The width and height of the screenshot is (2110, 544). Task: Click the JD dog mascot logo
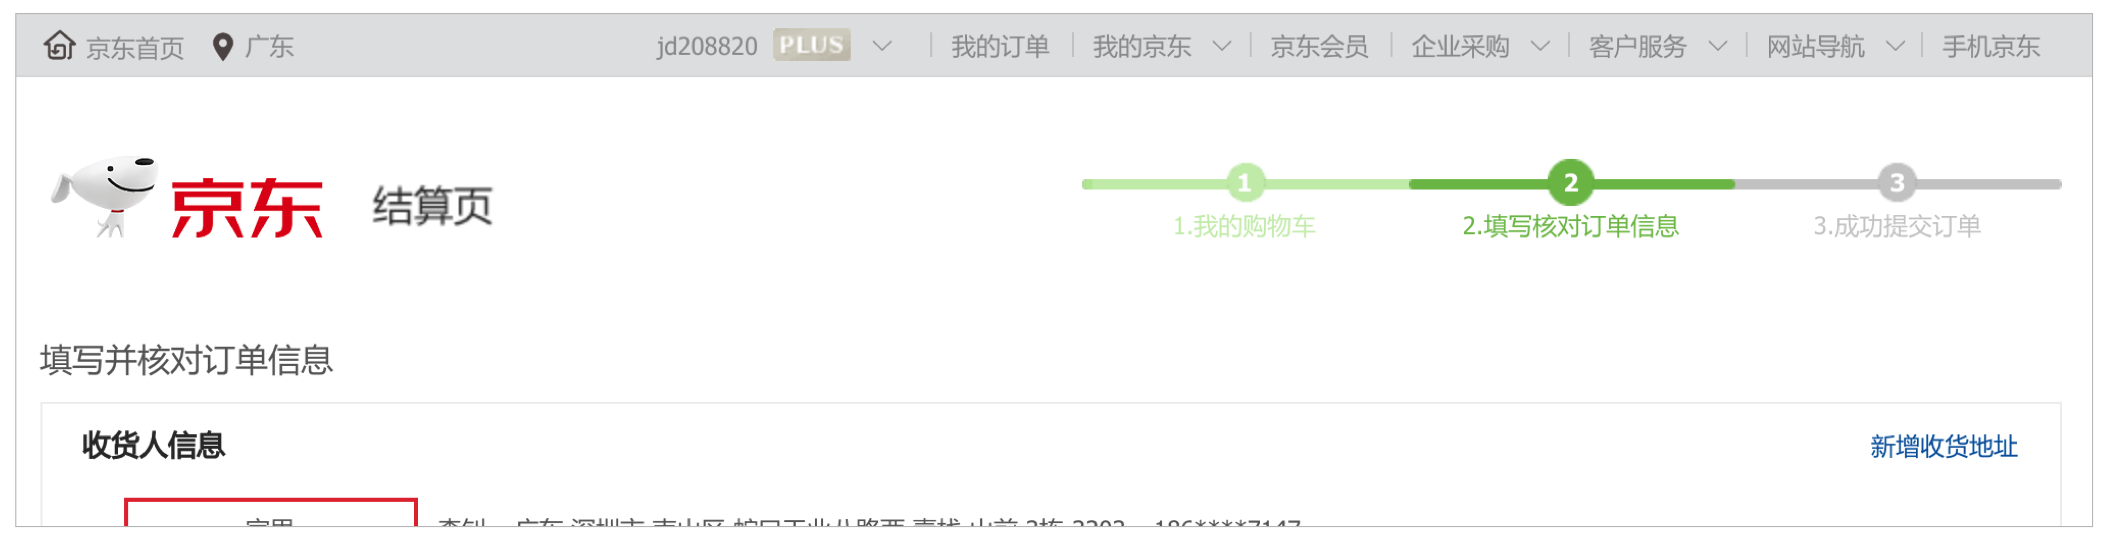(106, 195)
